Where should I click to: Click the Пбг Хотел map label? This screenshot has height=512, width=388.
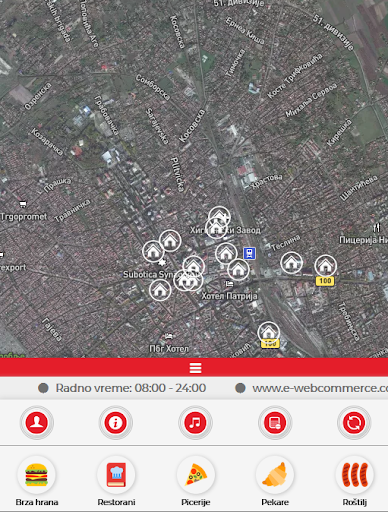(169, 349)
